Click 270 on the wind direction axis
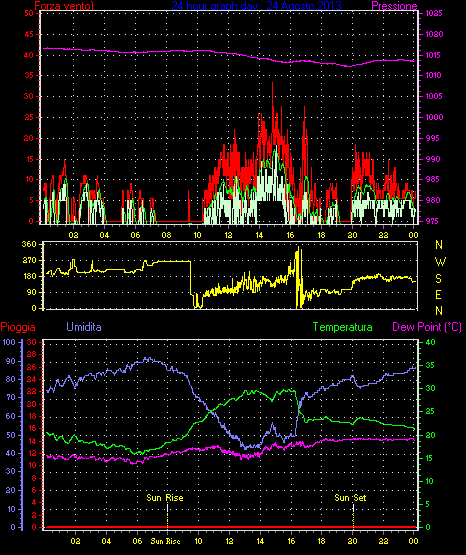 (x=29, y=261)
